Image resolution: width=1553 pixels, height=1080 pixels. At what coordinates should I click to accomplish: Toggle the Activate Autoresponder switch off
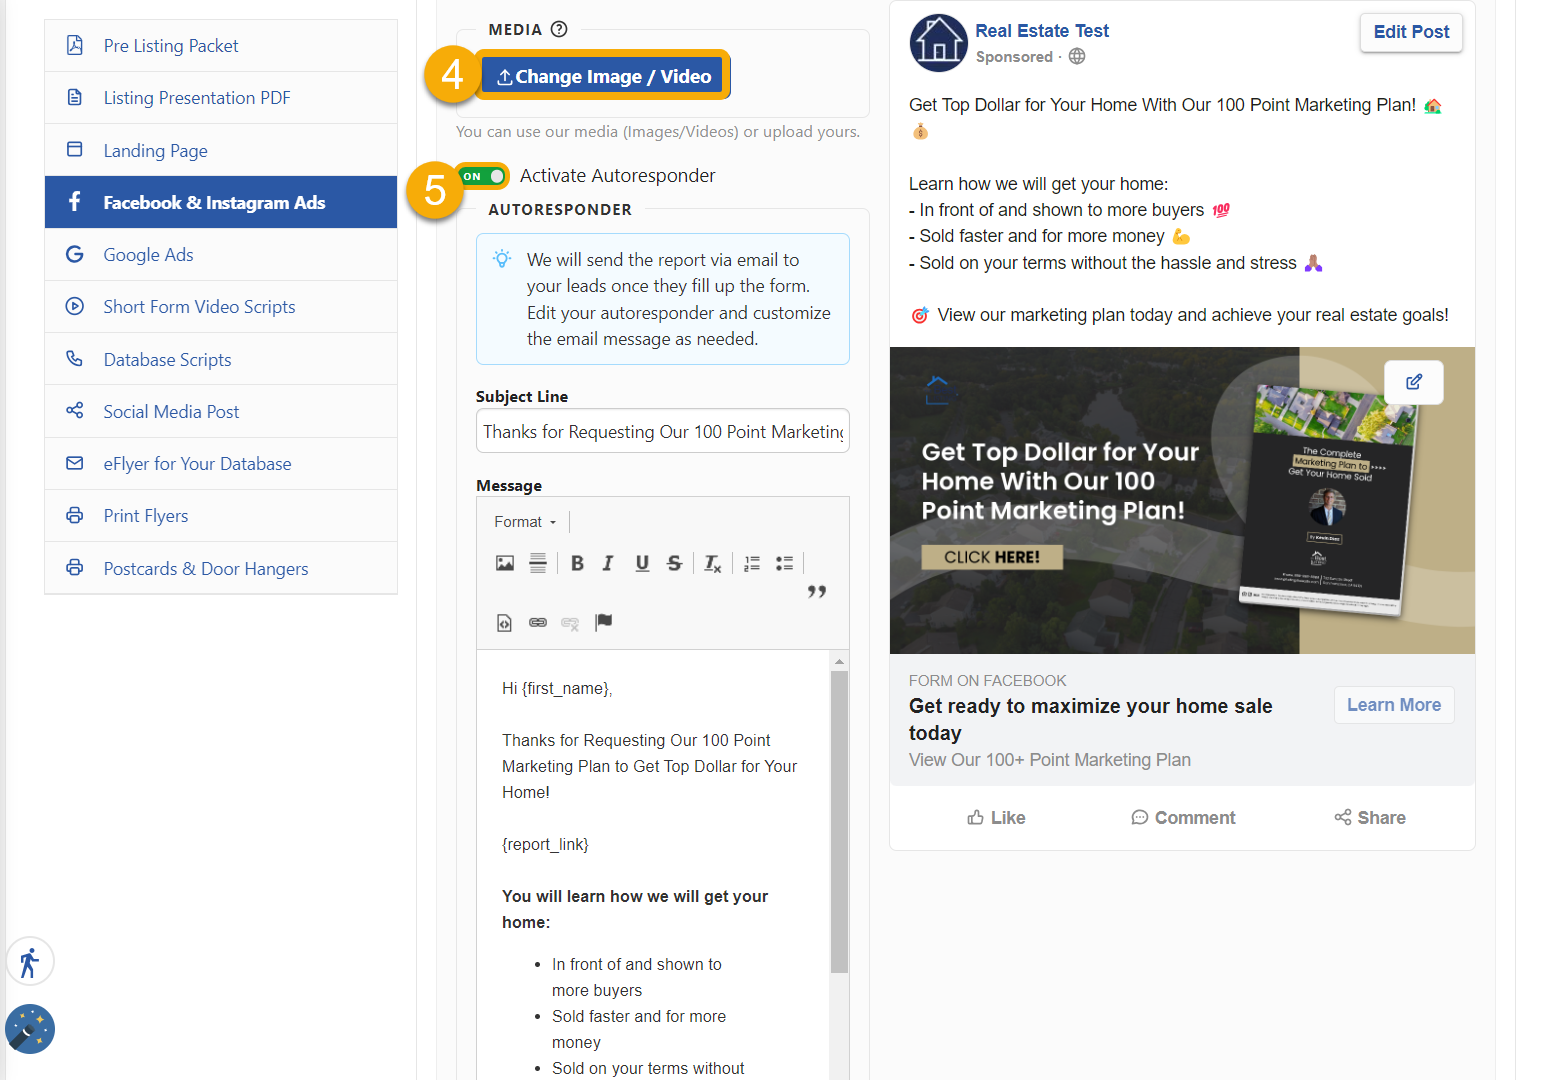coord(483,175)
